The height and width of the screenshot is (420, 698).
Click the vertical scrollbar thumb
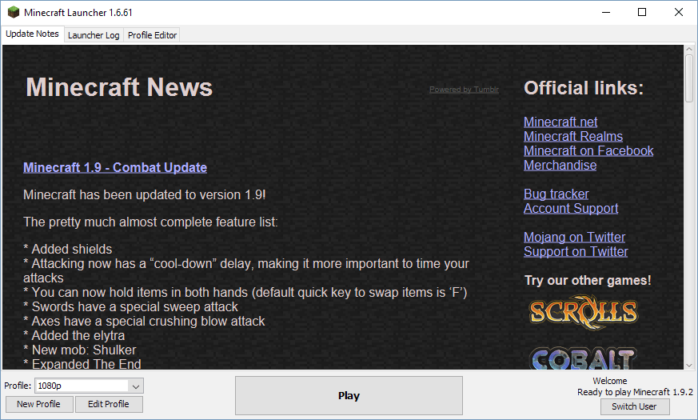pos(689,78)
